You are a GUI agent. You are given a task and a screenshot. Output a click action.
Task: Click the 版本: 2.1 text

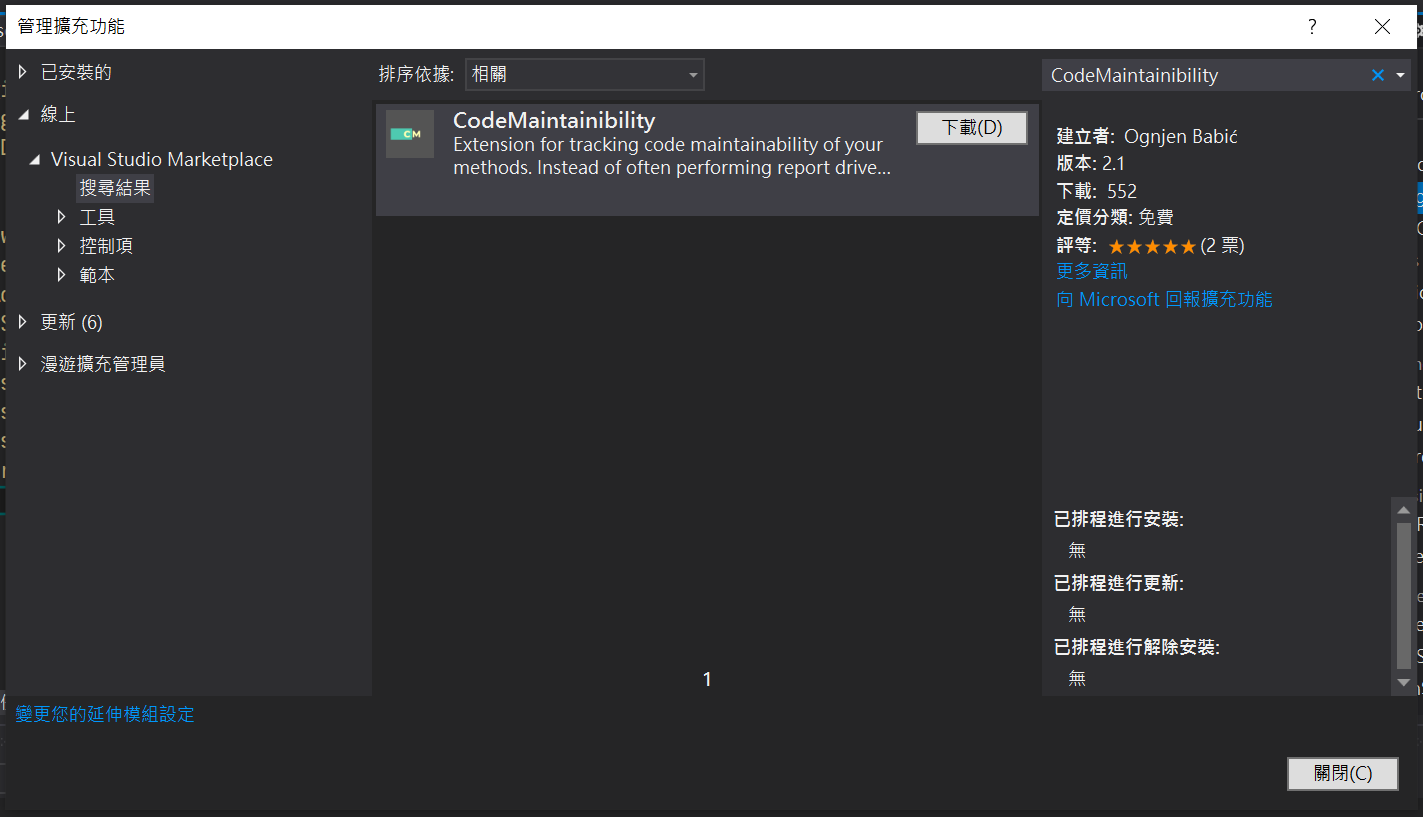tap(1091, 163)
